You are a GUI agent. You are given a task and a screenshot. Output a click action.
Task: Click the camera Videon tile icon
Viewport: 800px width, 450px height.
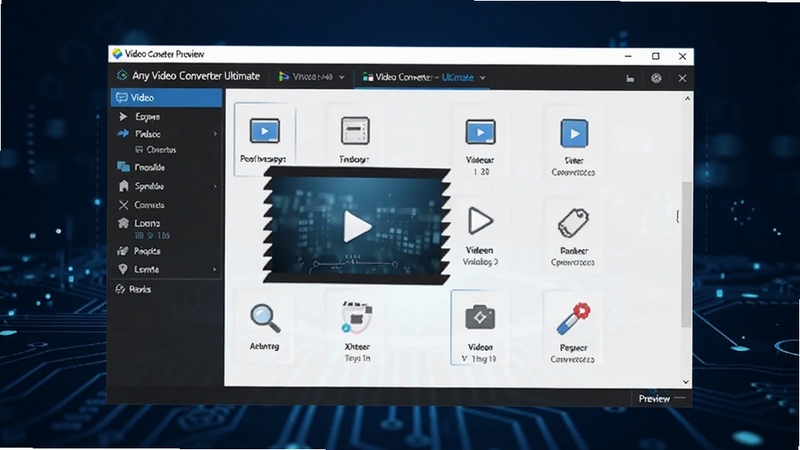480,317
